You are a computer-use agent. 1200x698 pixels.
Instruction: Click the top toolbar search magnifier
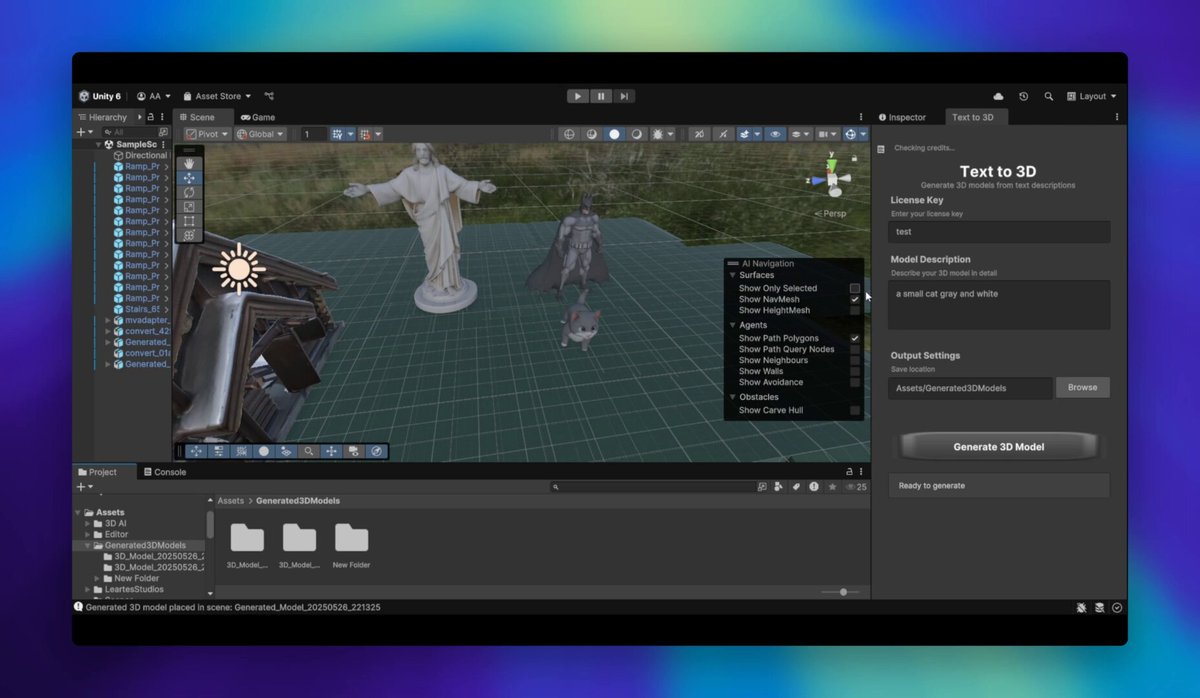(x=1048, y=96)
